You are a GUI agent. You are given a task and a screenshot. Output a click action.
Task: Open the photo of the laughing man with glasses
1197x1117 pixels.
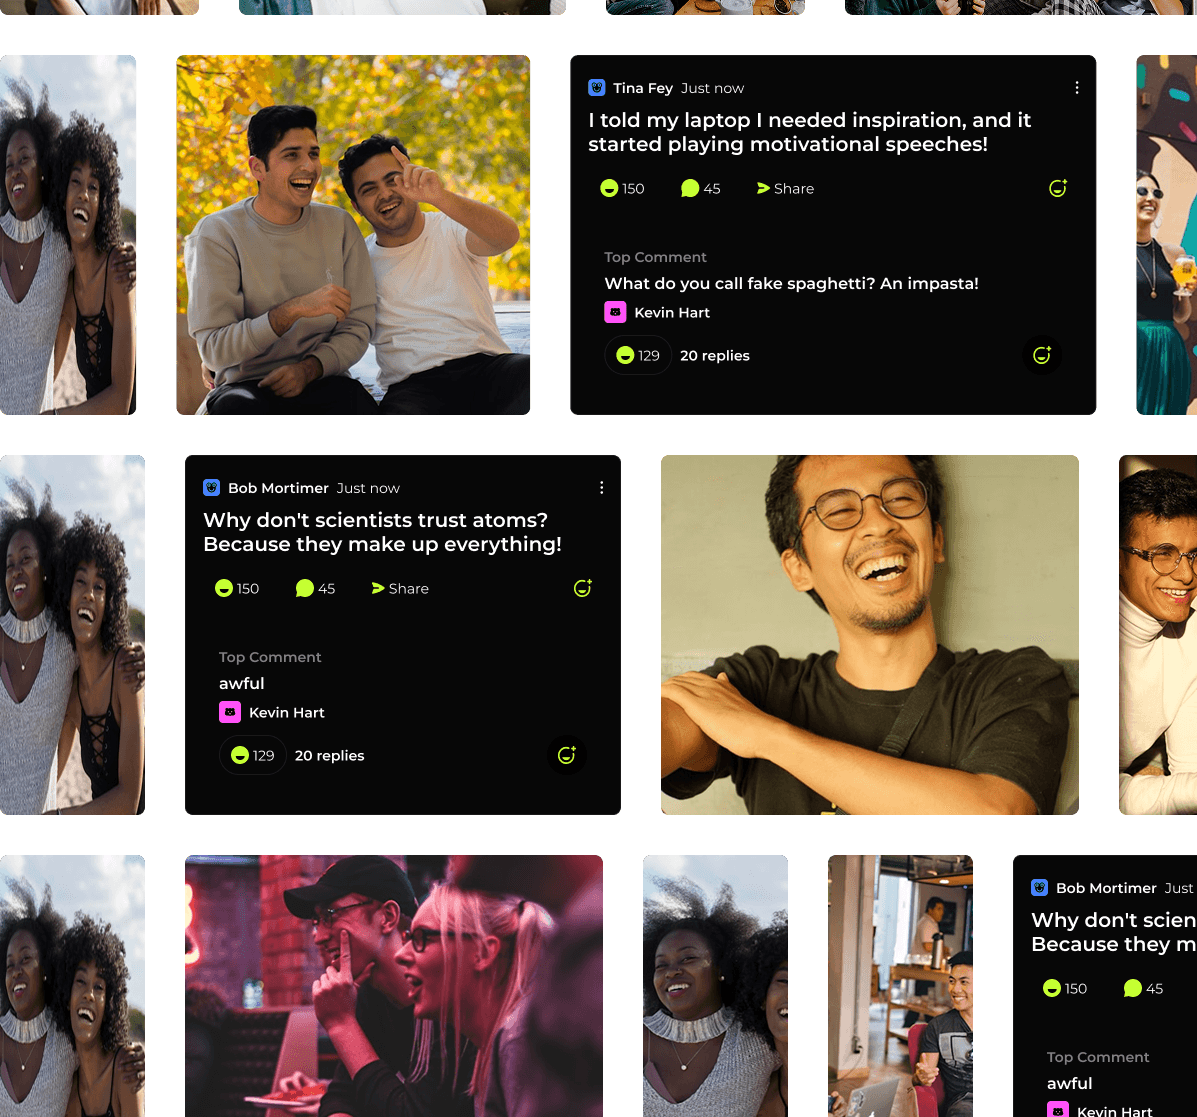point(869,635)
